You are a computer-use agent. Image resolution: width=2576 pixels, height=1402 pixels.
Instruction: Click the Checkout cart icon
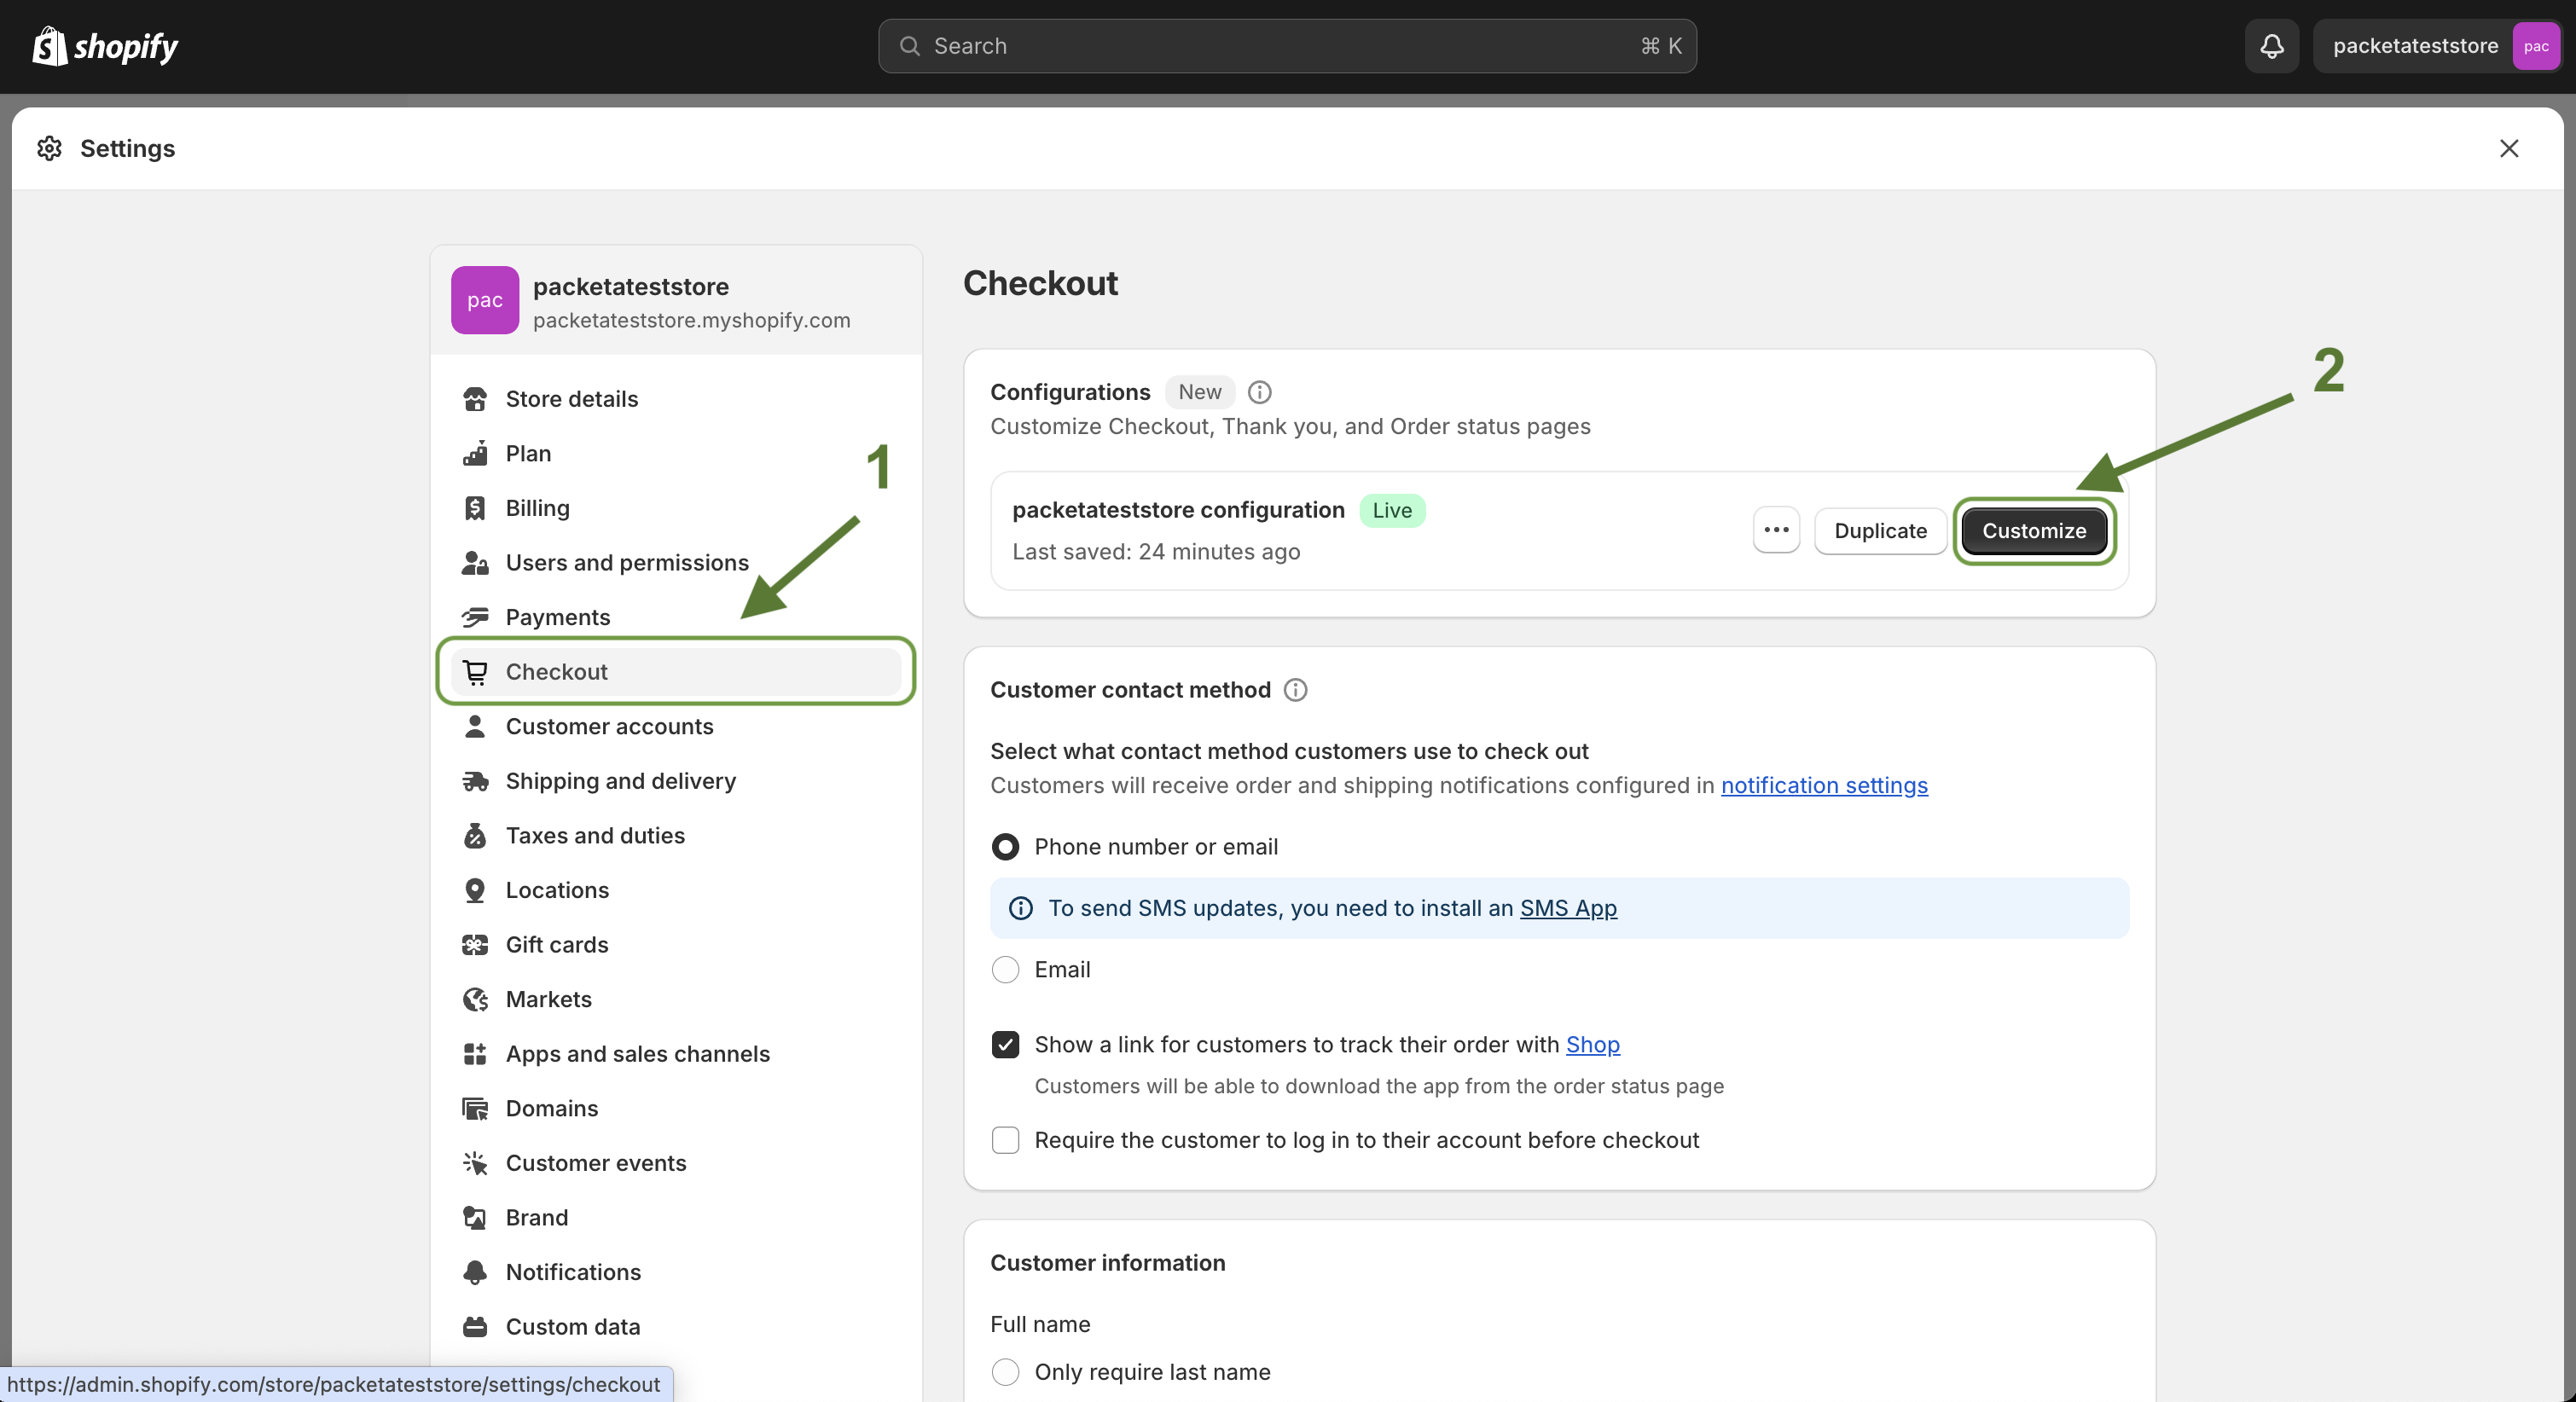pyautogui.click(x=475, y=672)
